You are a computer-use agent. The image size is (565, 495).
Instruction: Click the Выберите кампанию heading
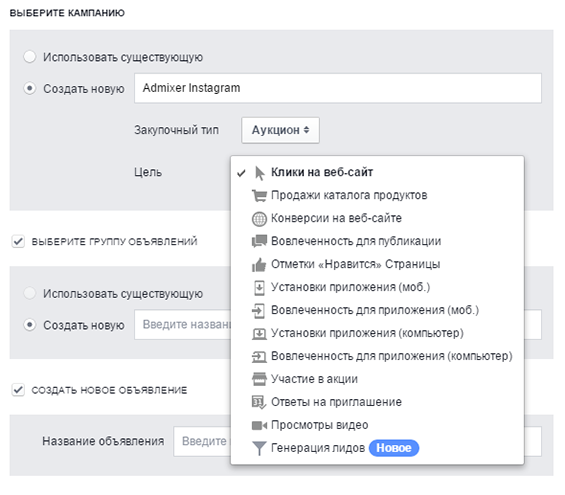(67, 13)
